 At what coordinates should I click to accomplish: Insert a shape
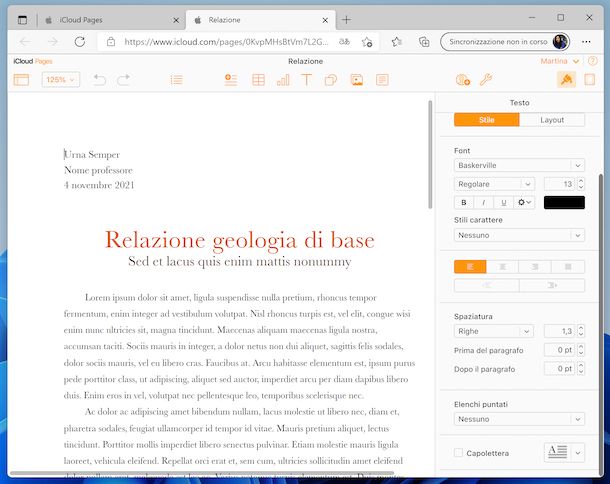point(331,80)
